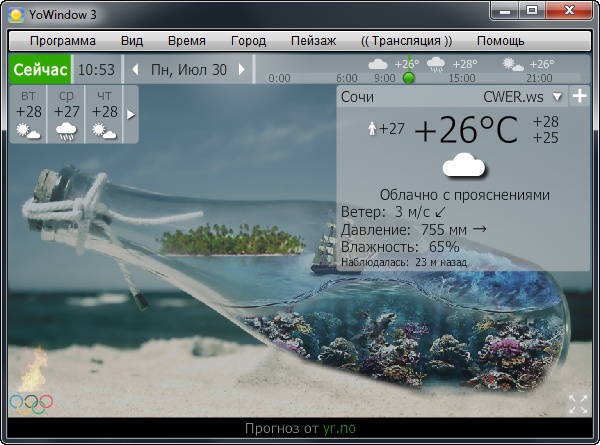This screenshot has width=600, height=445.
Task: Select Thursday (чт) forecast tile
Action: point(104,114)
